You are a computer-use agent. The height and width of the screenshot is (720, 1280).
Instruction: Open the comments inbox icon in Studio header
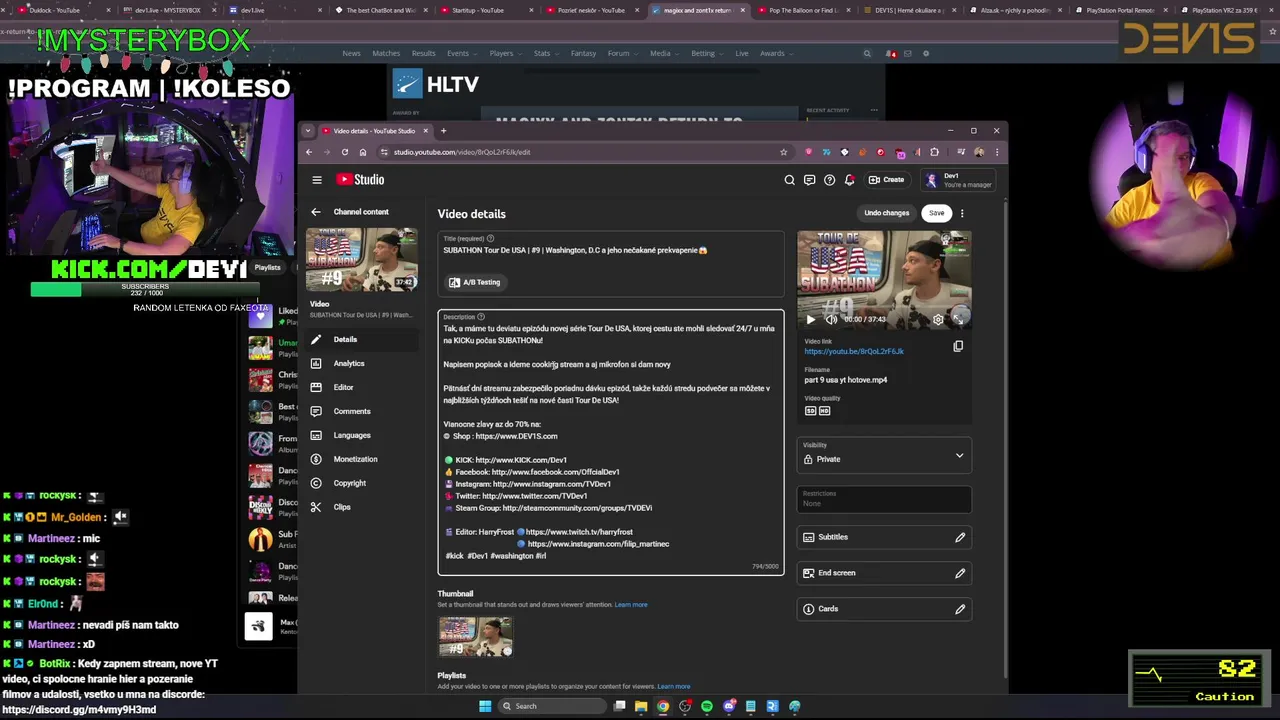point(809,180)
